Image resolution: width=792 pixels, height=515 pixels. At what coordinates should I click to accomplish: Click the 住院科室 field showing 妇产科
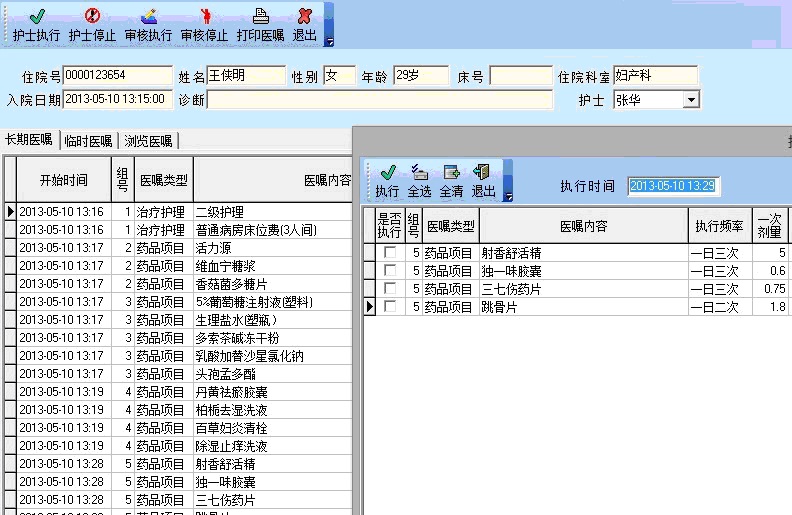(656, 75)
